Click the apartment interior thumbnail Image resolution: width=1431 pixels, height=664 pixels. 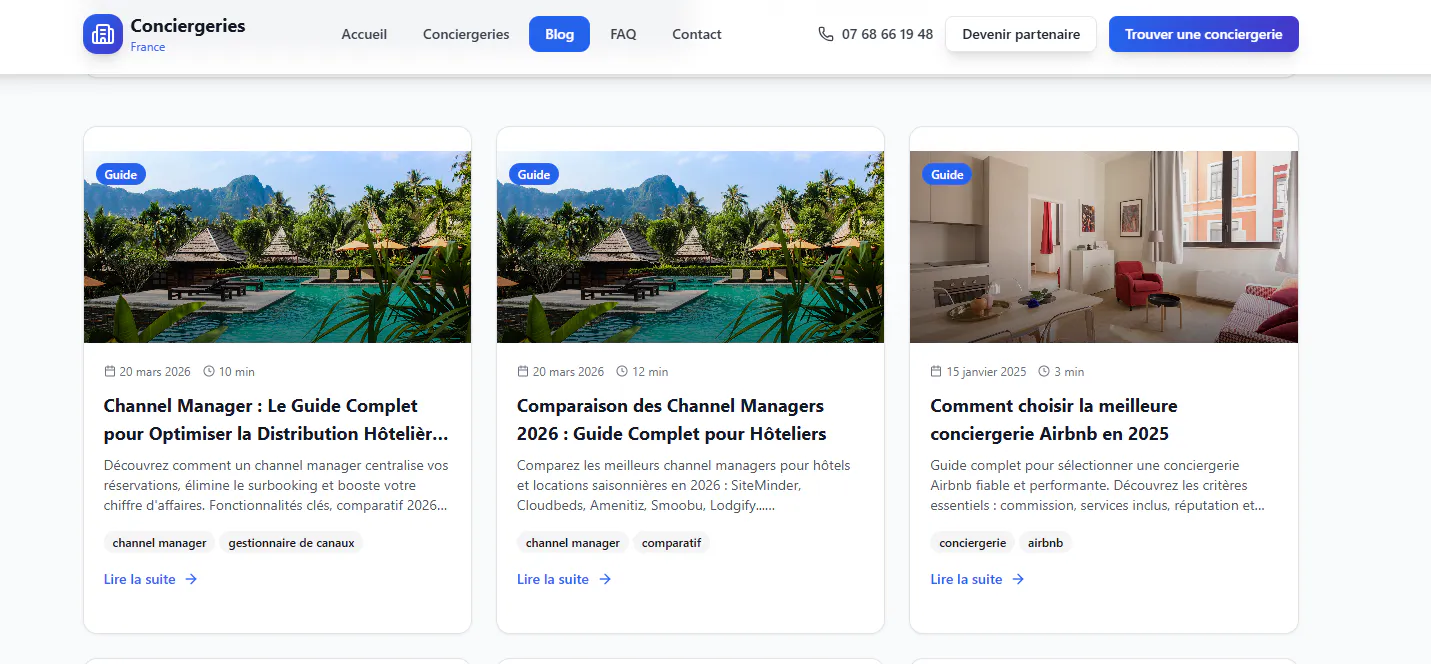pyautogui.click(x=1104, y=247)
